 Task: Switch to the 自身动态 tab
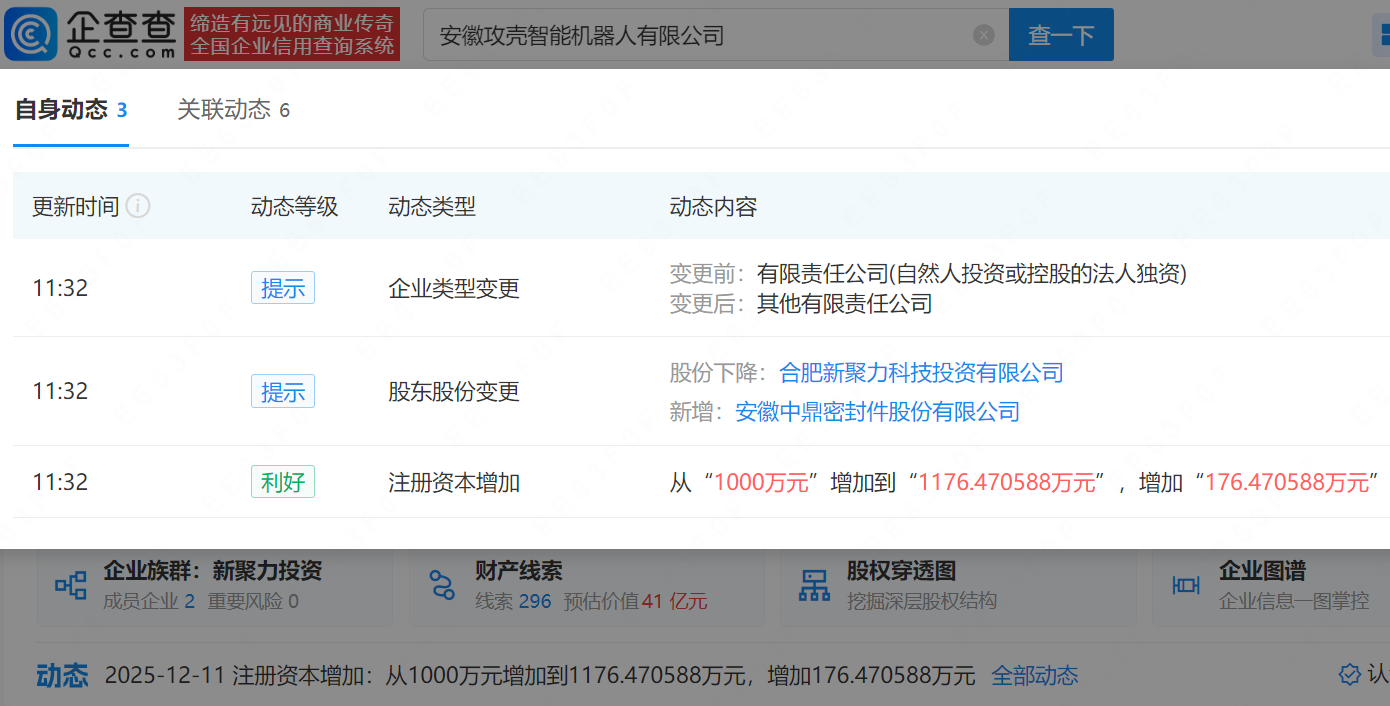click(61, 110)
